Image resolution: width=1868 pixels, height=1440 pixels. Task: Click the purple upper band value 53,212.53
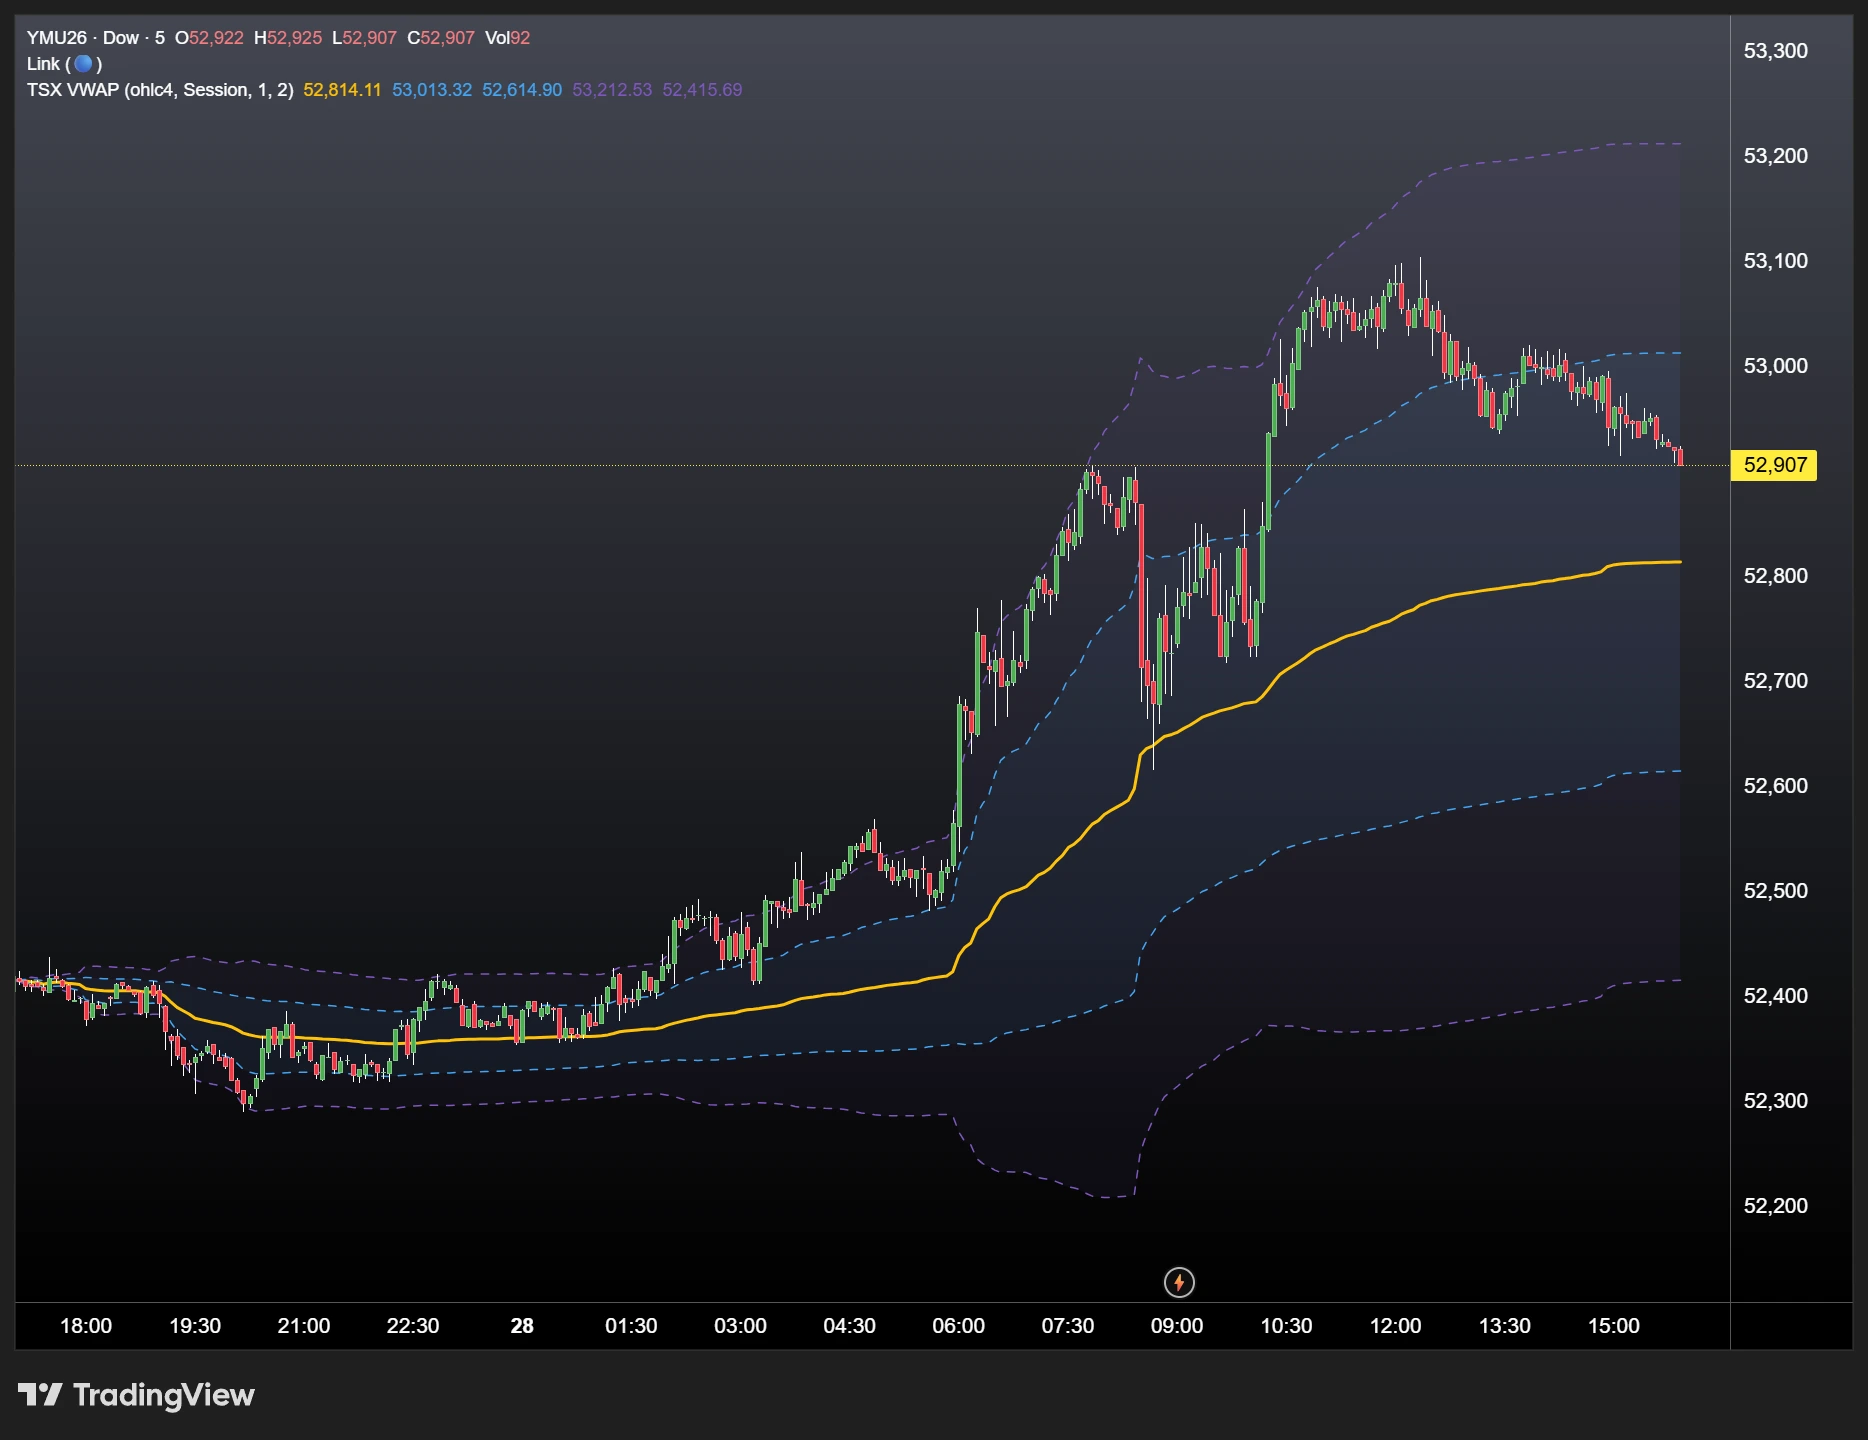[x=612, y=90]
